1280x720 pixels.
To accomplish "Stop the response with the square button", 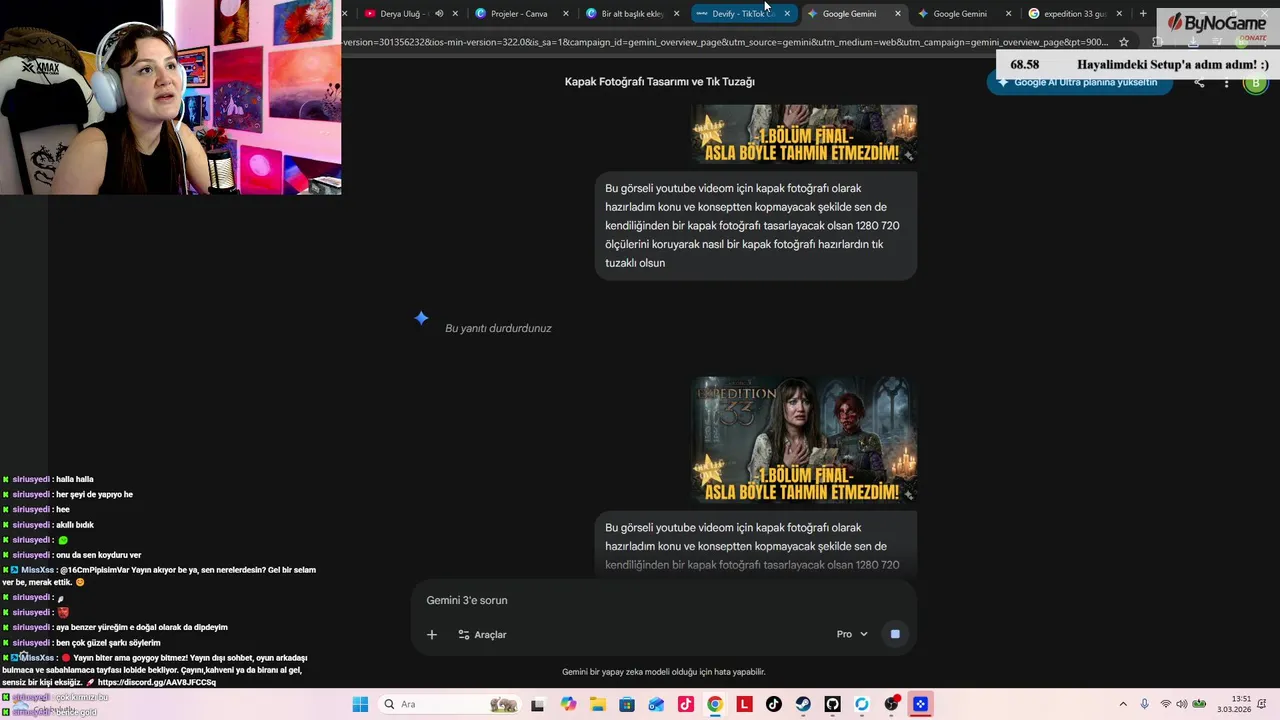I will tap(895, 634).
